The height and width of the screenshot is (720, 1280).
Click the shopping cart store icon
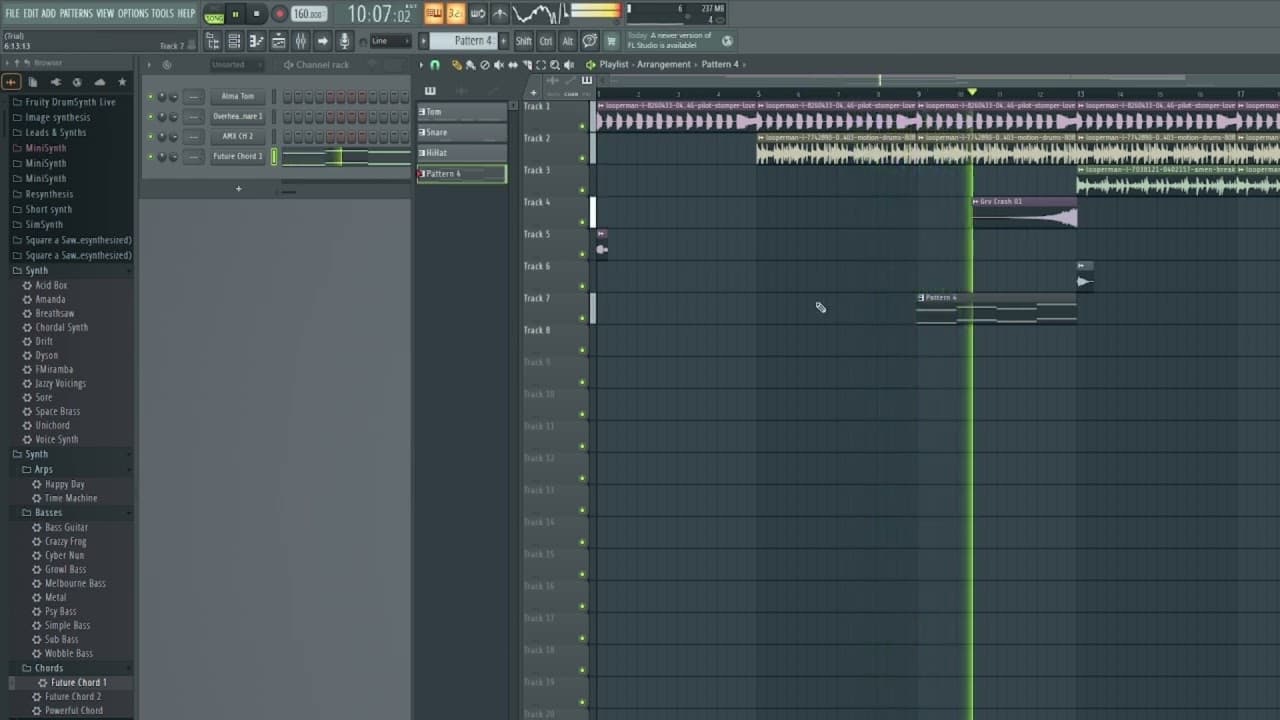pos(612,41)
